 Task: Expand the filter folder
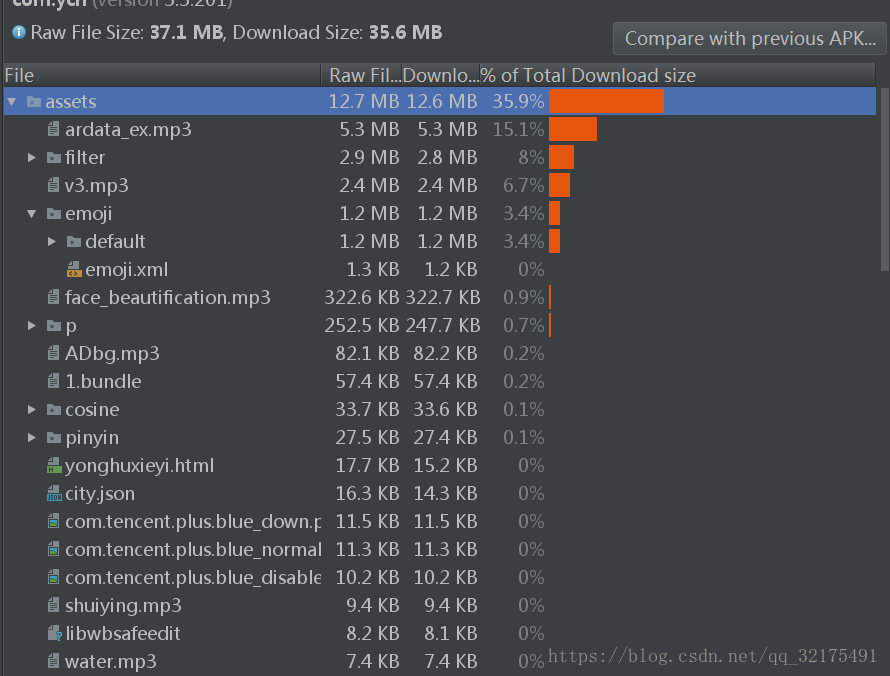pos(32,157)
